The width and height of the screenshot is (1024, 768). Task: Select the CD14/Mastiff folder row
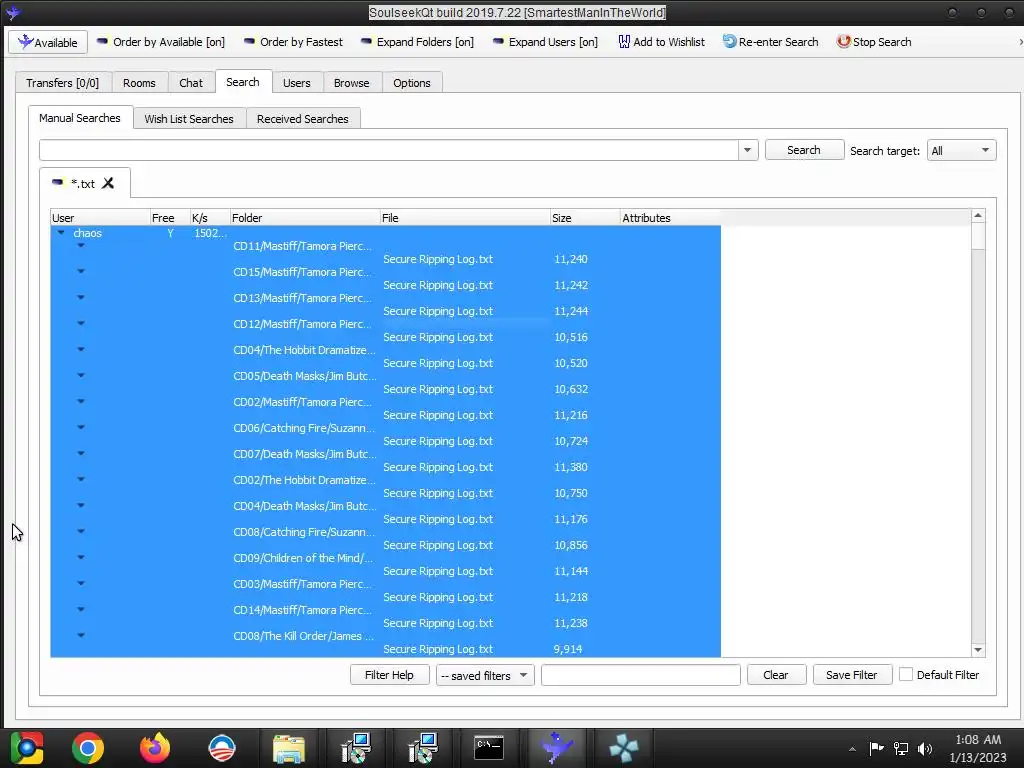(x=385, y=610)
